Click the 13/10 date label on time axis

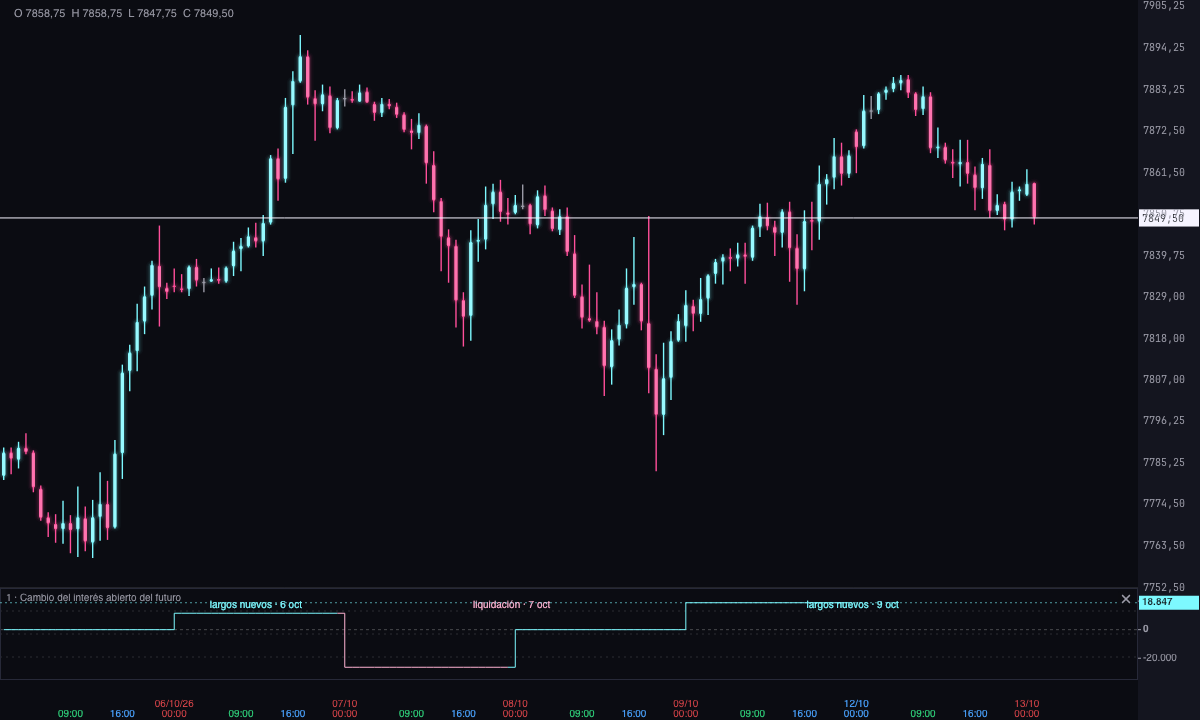pyautogui.click(x=1026, y=704)
